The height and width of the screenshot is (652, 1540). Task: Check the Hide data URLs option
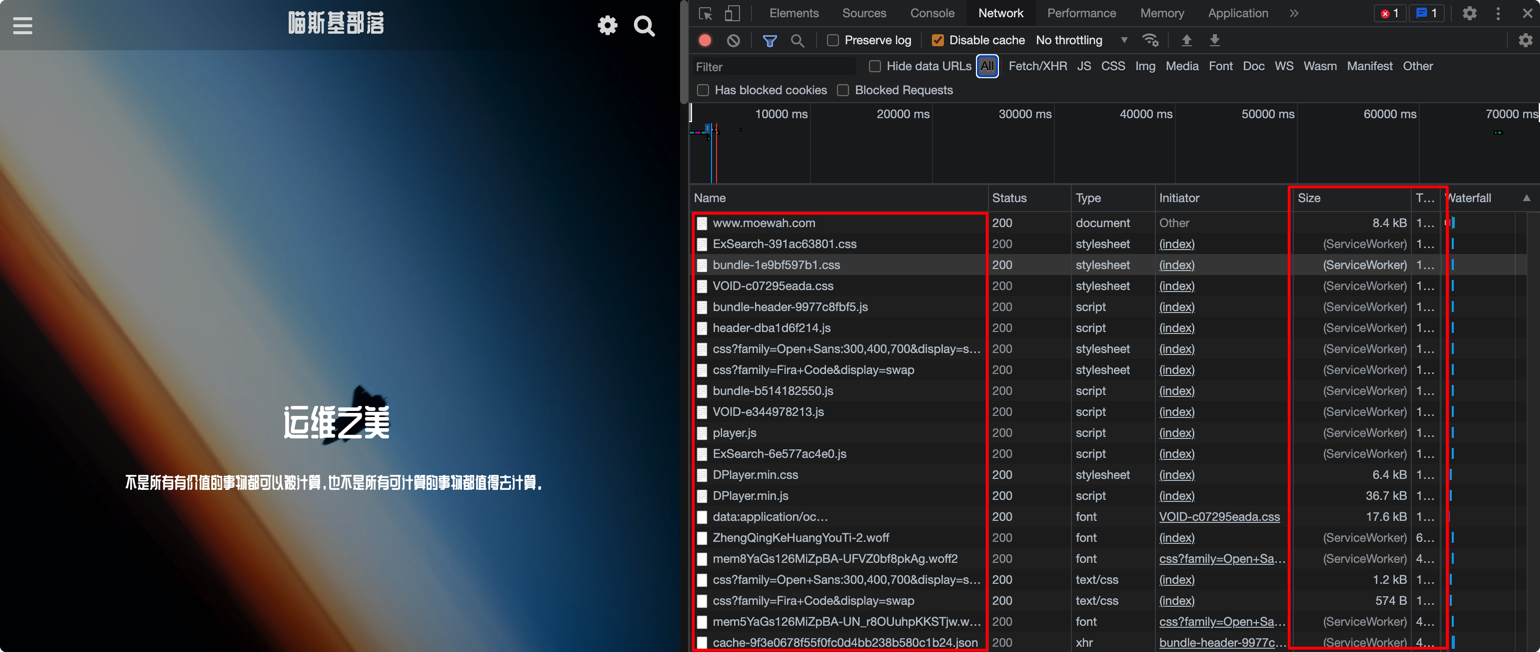click(875, 66)
